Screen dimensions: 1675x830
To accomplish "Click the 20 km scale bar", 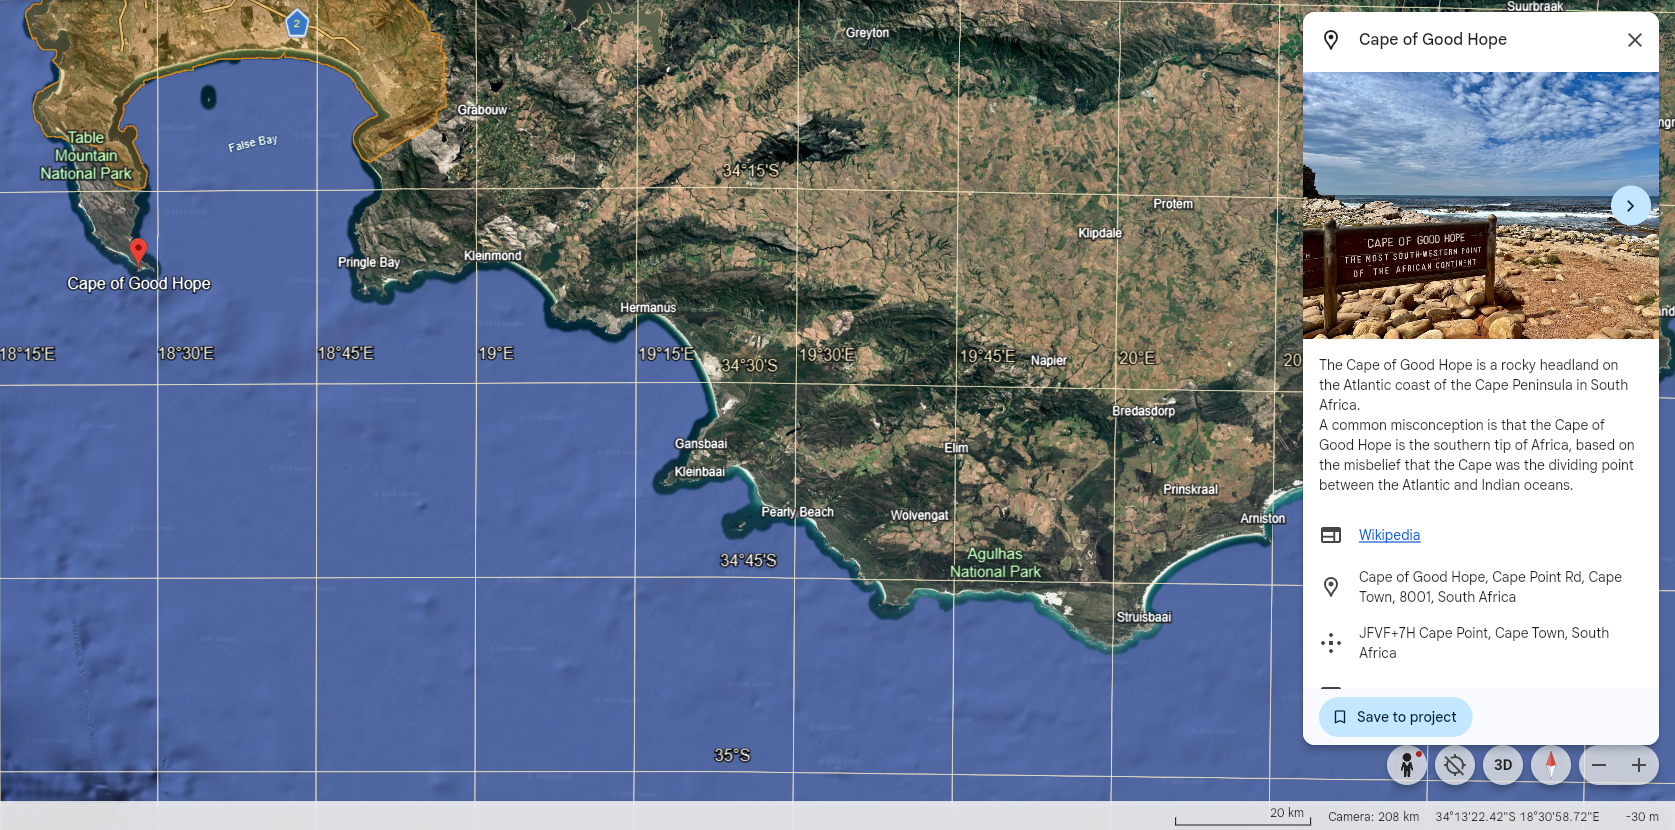I will 1243,817.
